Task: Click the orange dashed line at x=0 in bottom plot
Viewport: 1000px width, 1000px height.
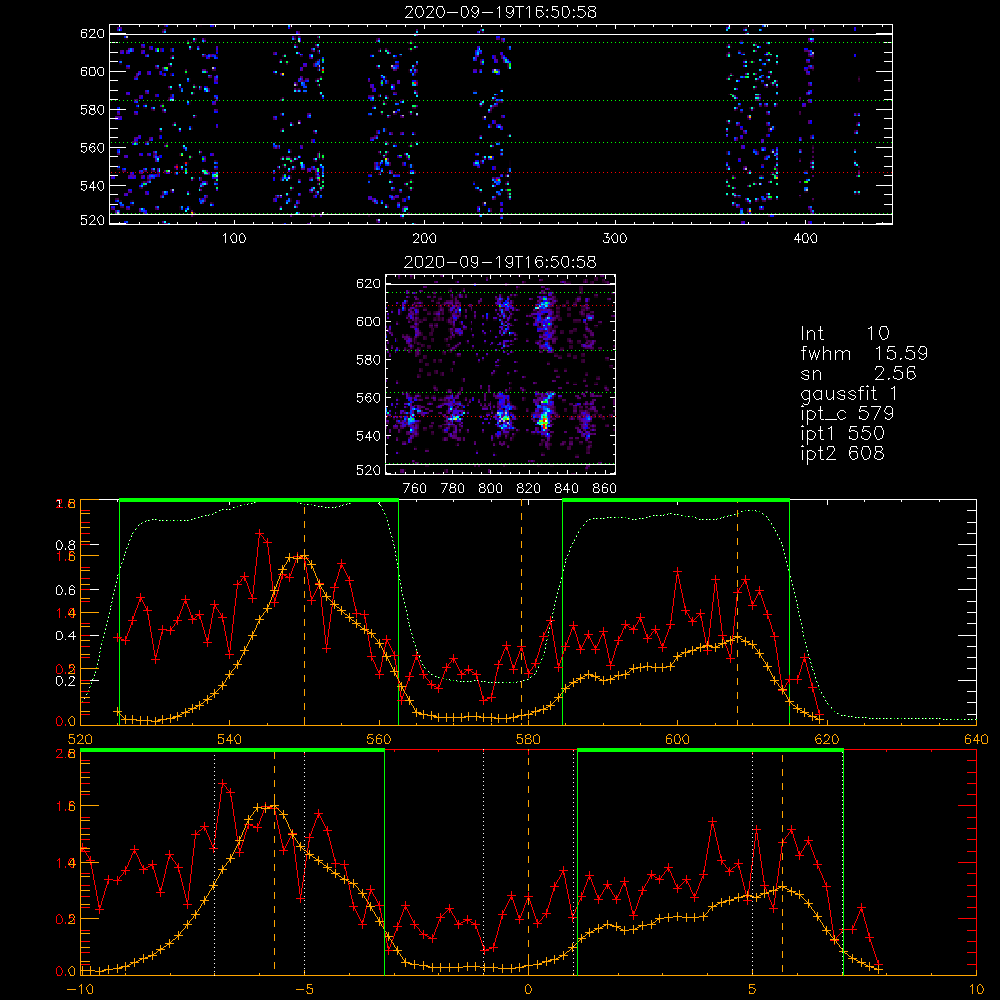Action: pos(528,861)
